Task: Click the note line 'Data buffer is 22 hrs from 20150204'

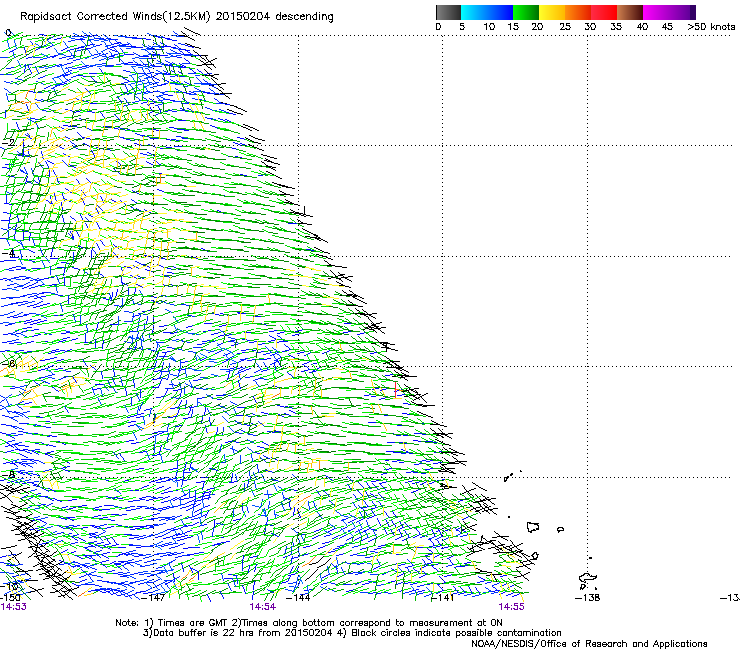Action: pos(243,633)
